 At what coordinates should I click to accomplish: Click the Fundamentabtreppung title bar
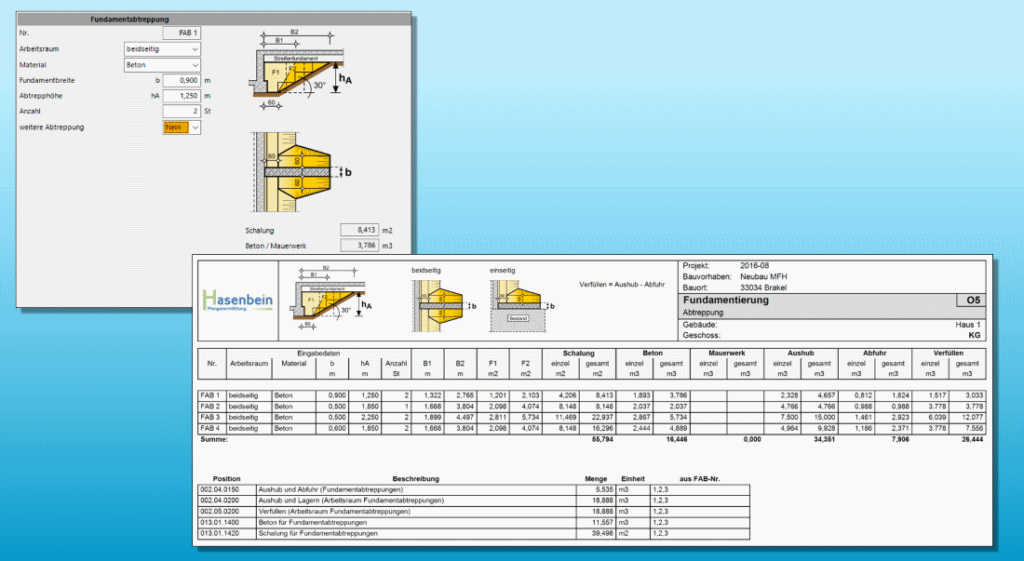pos(128,19)
